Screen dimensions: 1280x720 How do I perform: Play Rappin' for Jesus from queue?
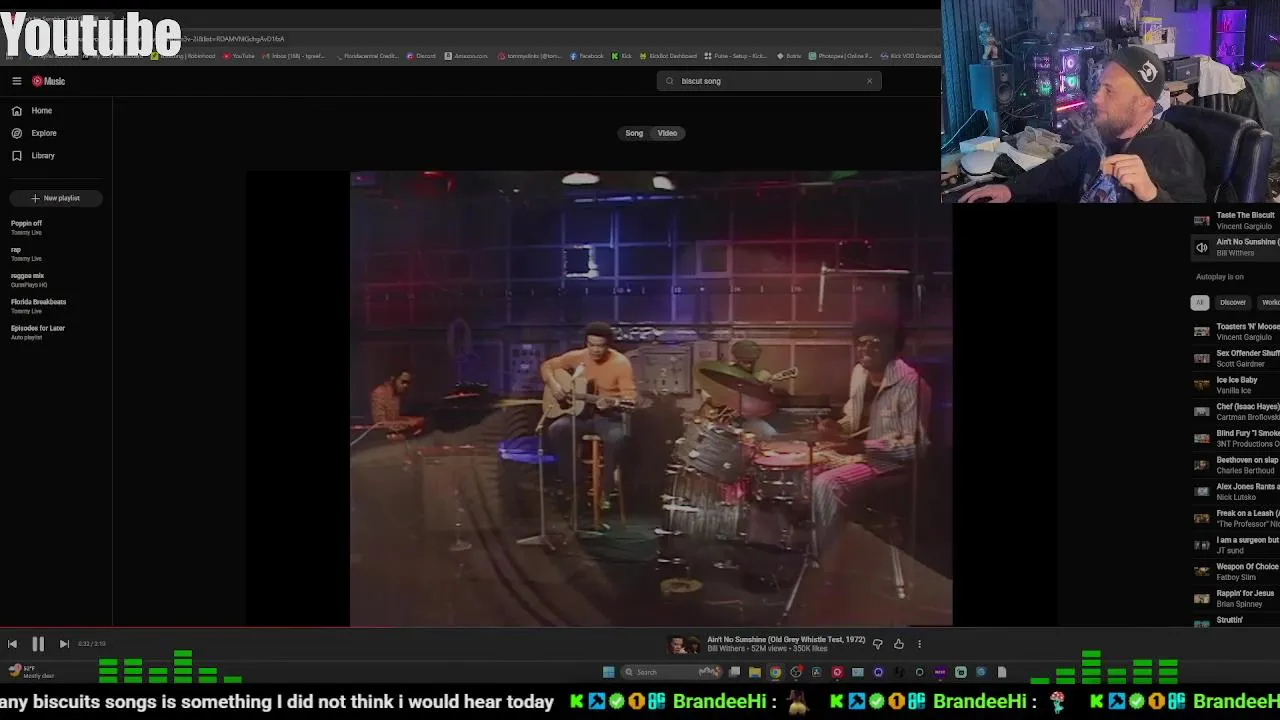pos(1236,598)
